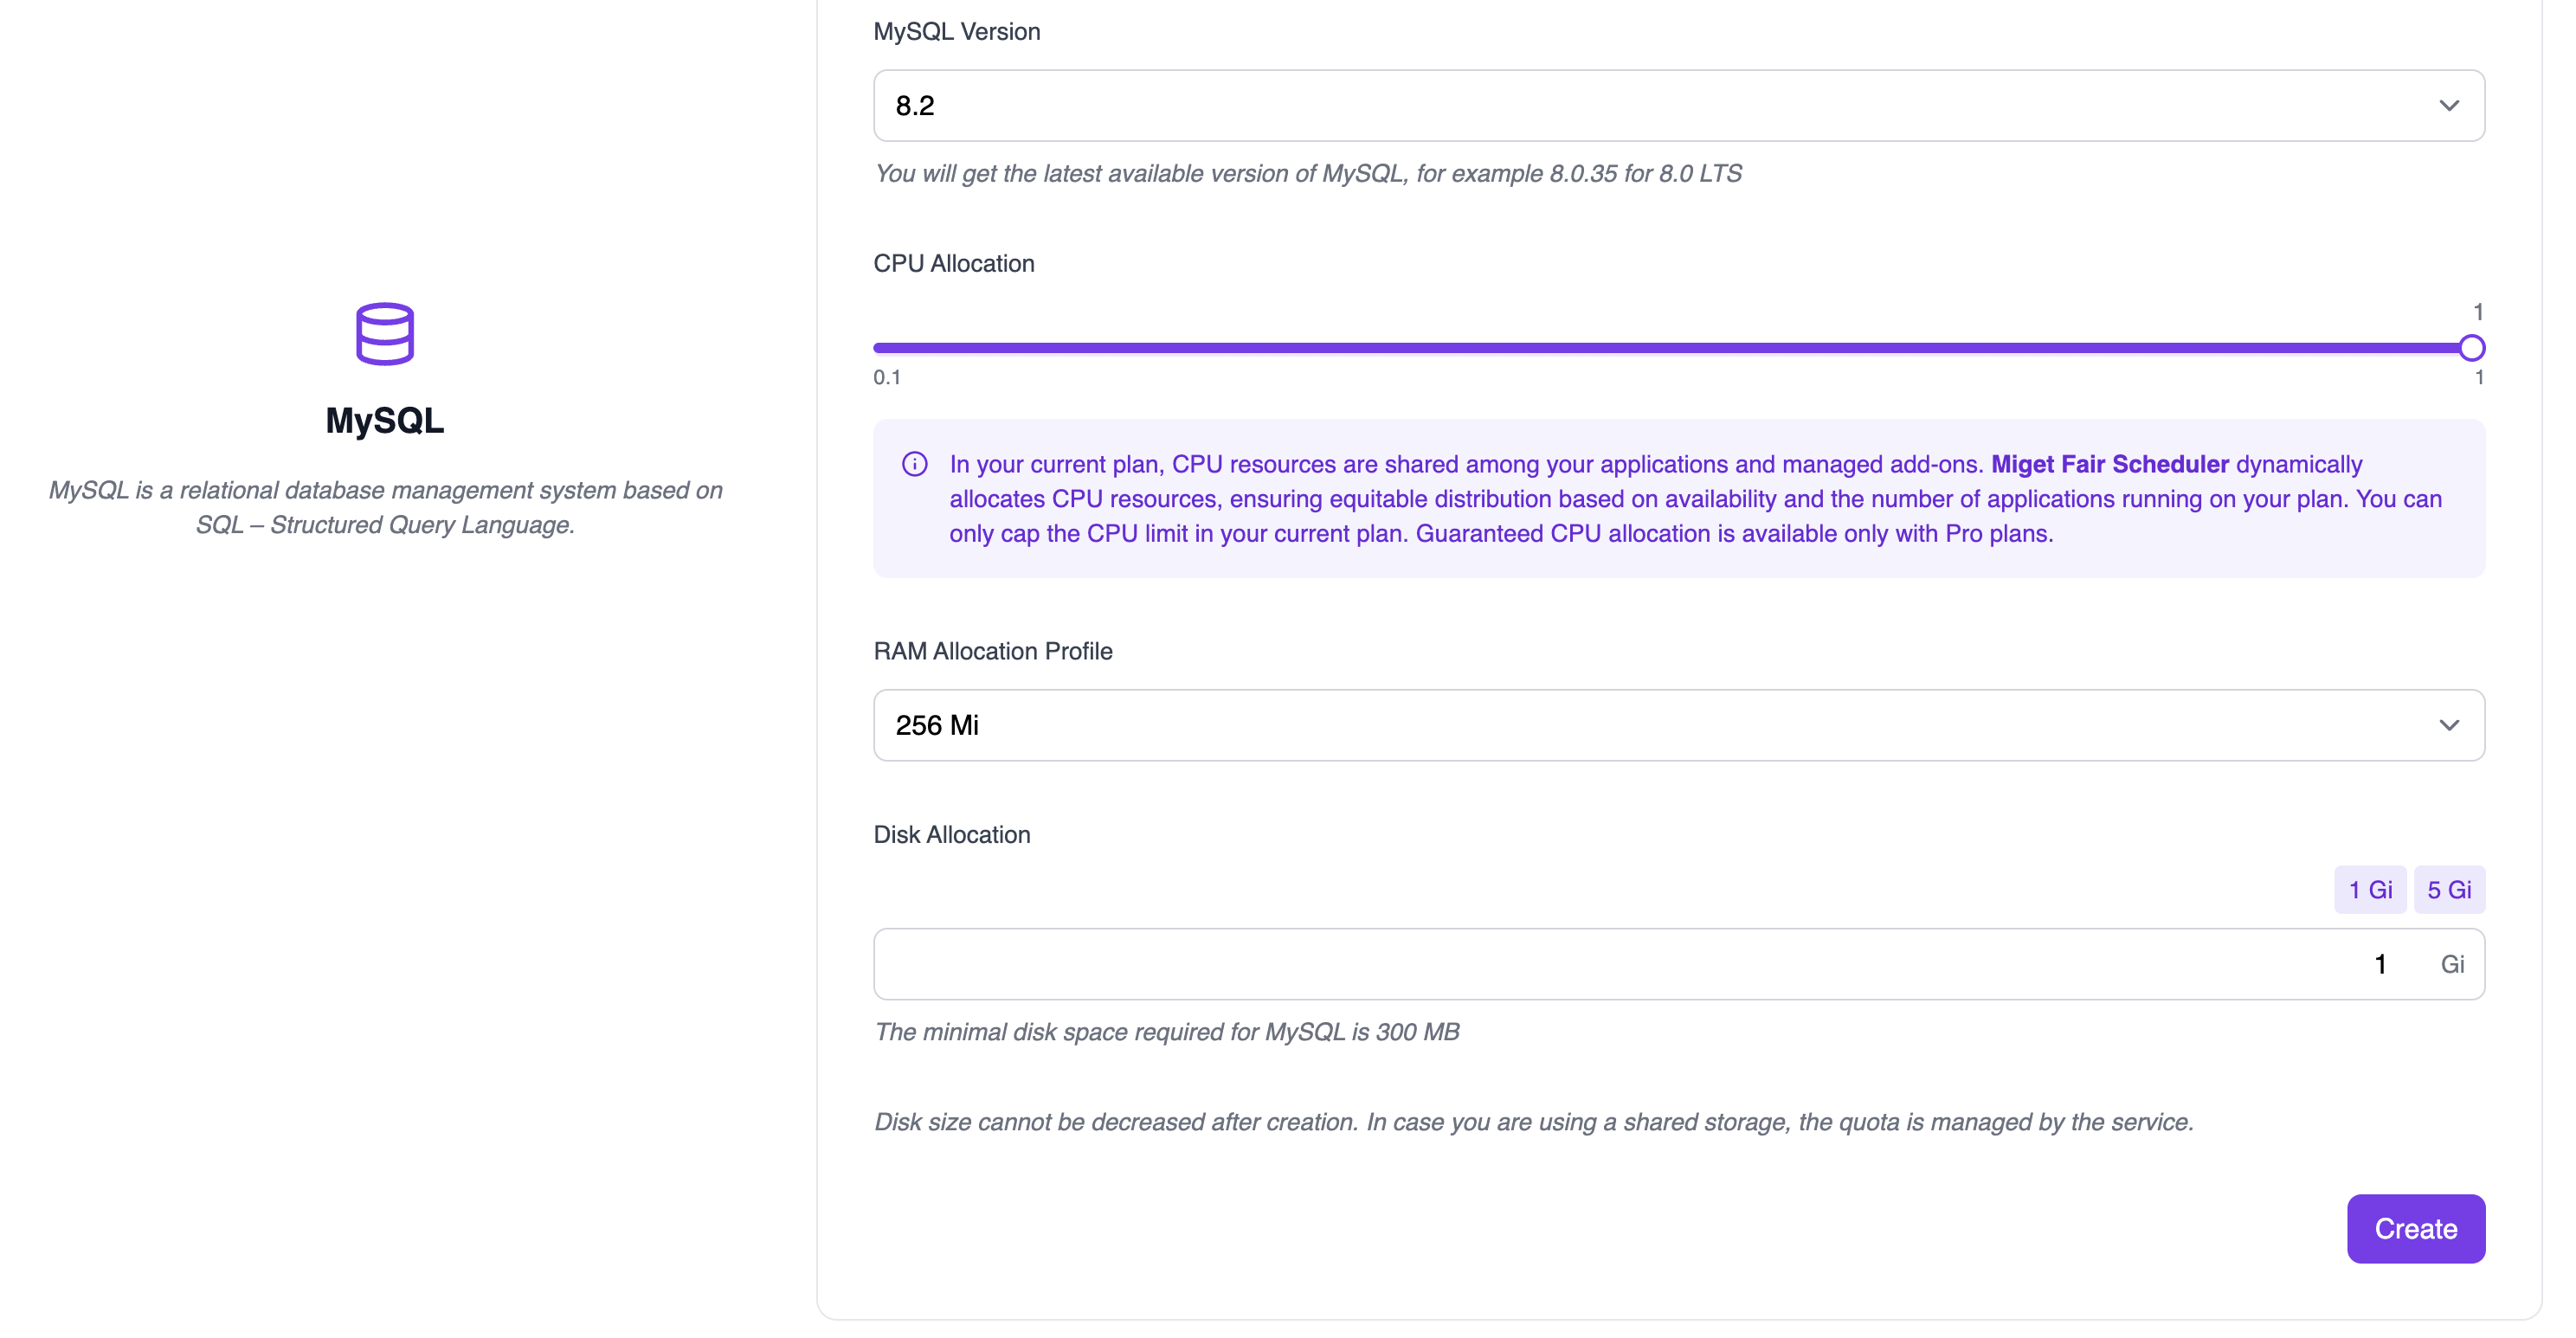Click the CPU Allocation slider handle

click(2471, 348)
